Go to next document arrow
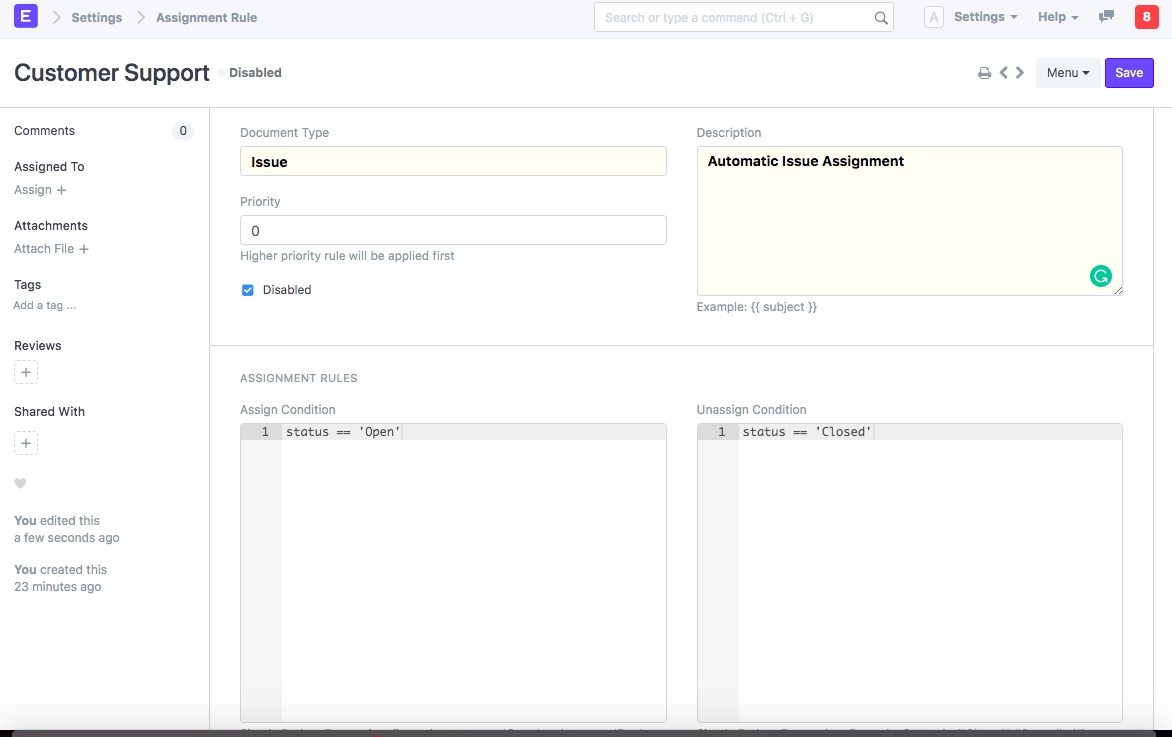This screenshot has height=737, width=1172. point(1020,73)
